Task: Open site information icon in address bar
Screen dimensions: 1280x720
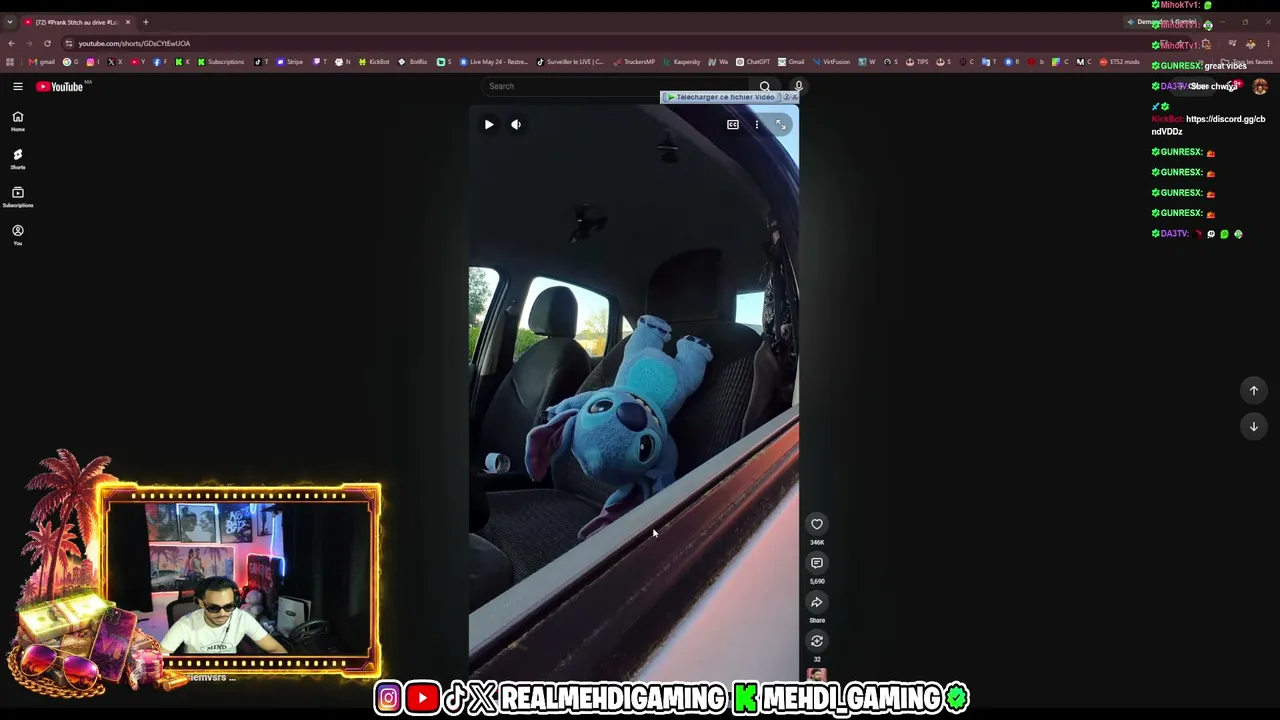Action: click(x=69, y=44)
